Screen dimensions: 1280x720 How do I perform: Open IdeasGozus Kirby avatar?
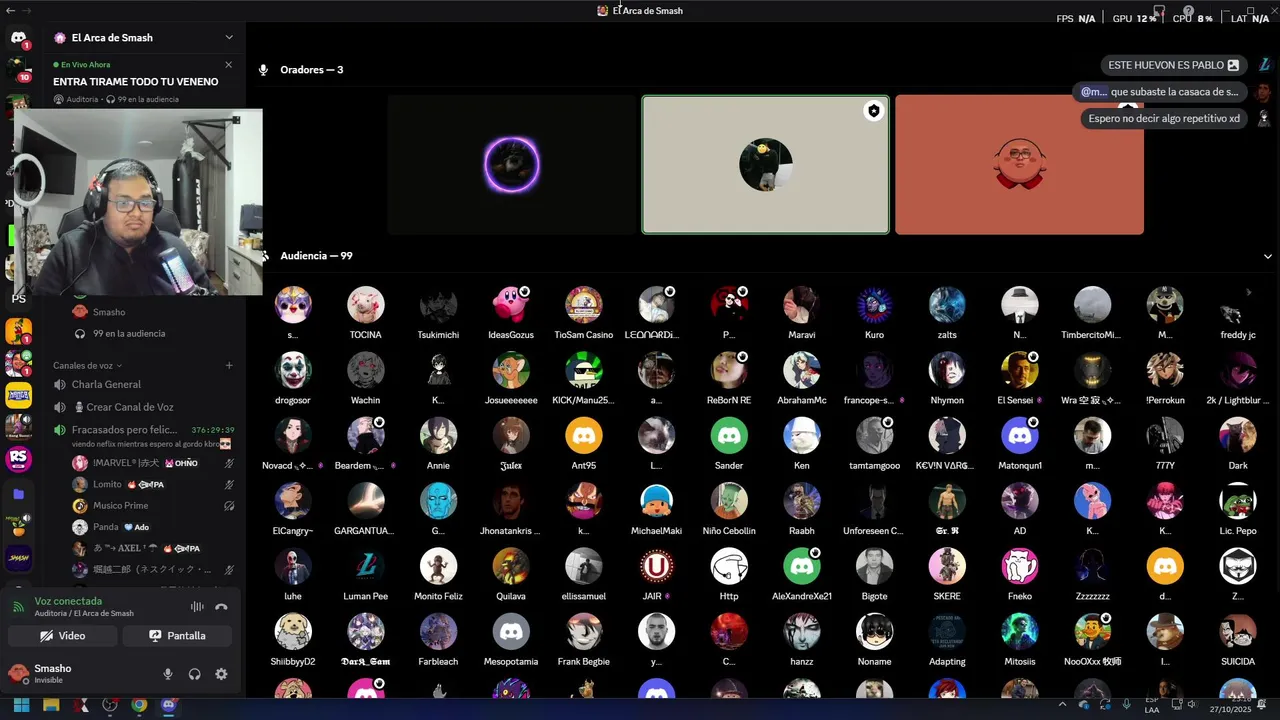511,305
